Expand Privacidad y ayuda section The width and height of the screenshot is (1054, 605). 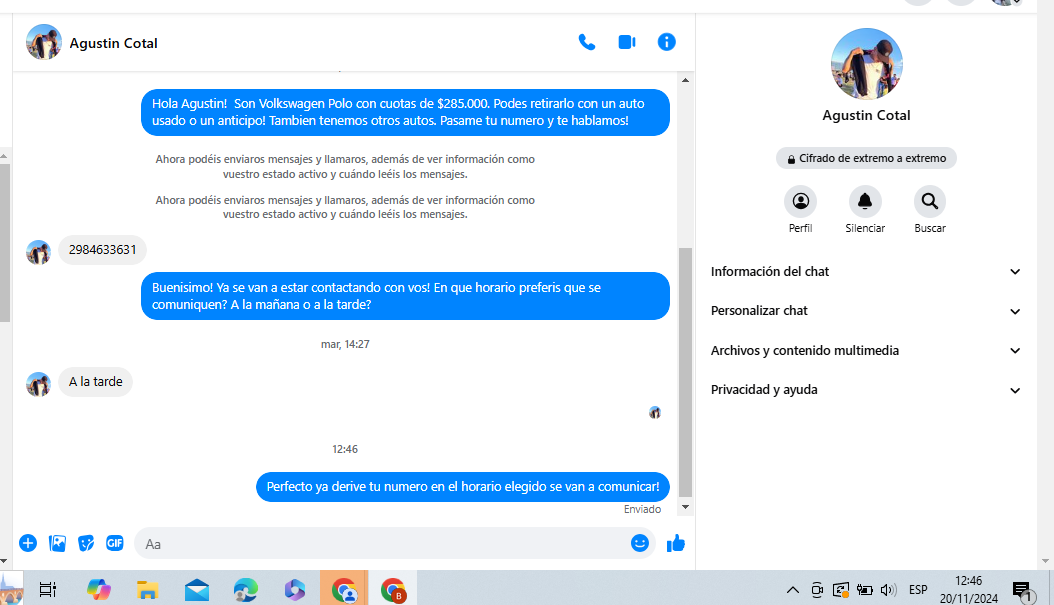[x=866, y=390]
